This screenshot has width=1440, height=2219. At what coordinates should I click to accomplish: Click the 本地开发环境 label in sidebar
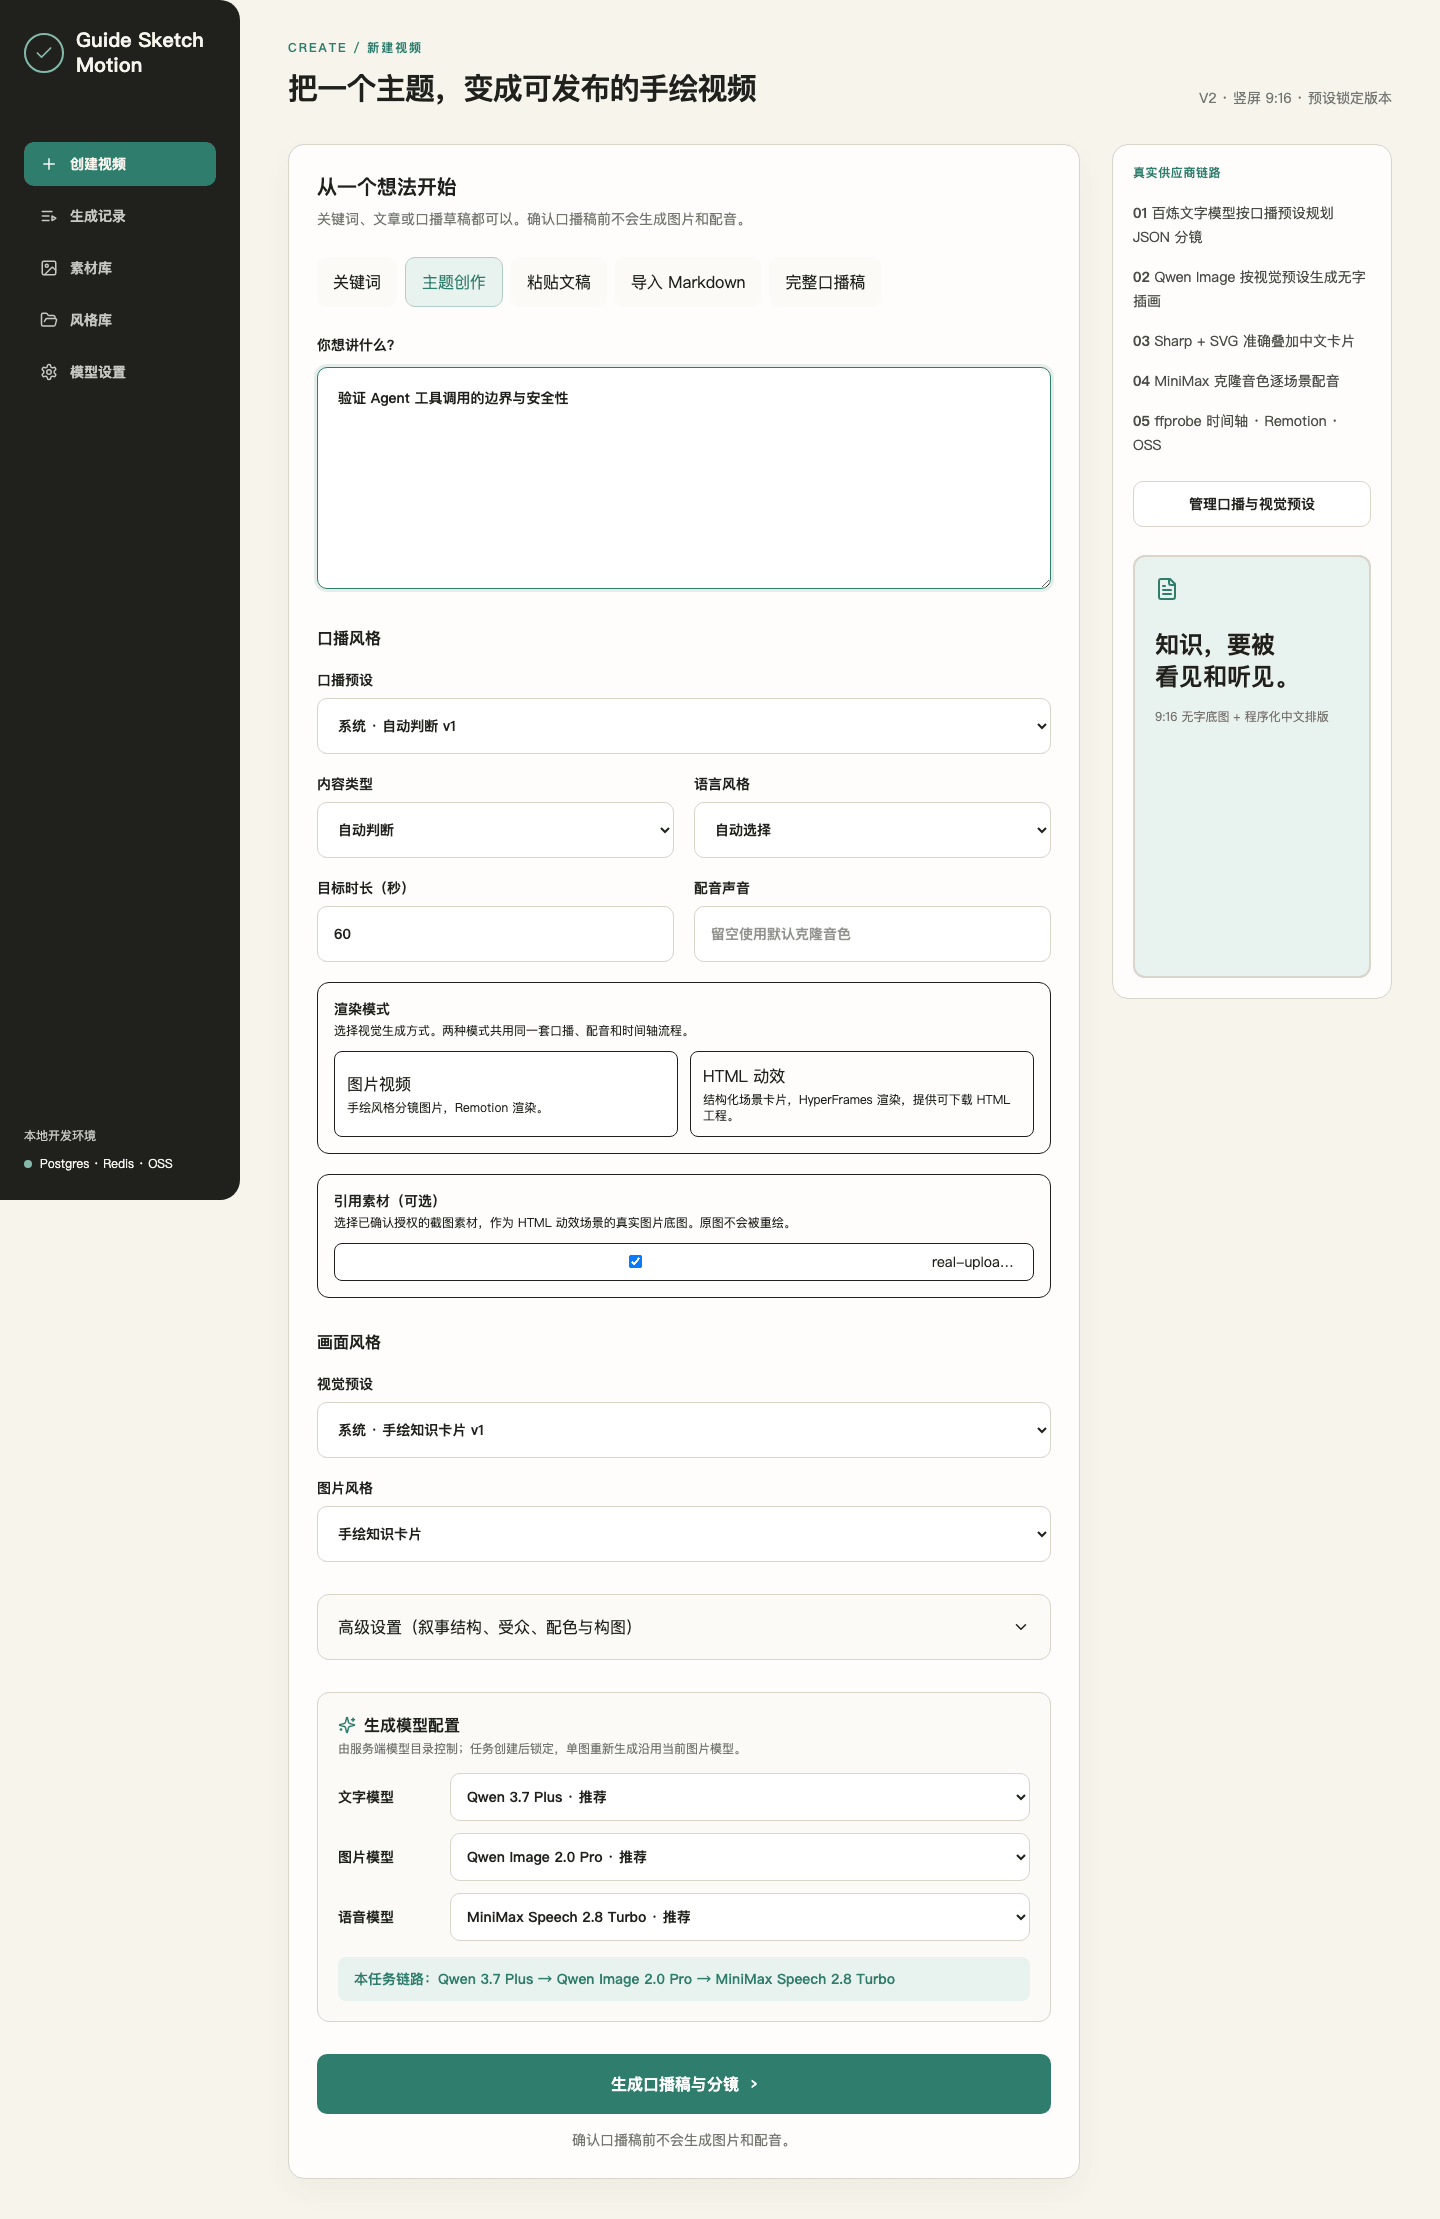click(60, 1136)
